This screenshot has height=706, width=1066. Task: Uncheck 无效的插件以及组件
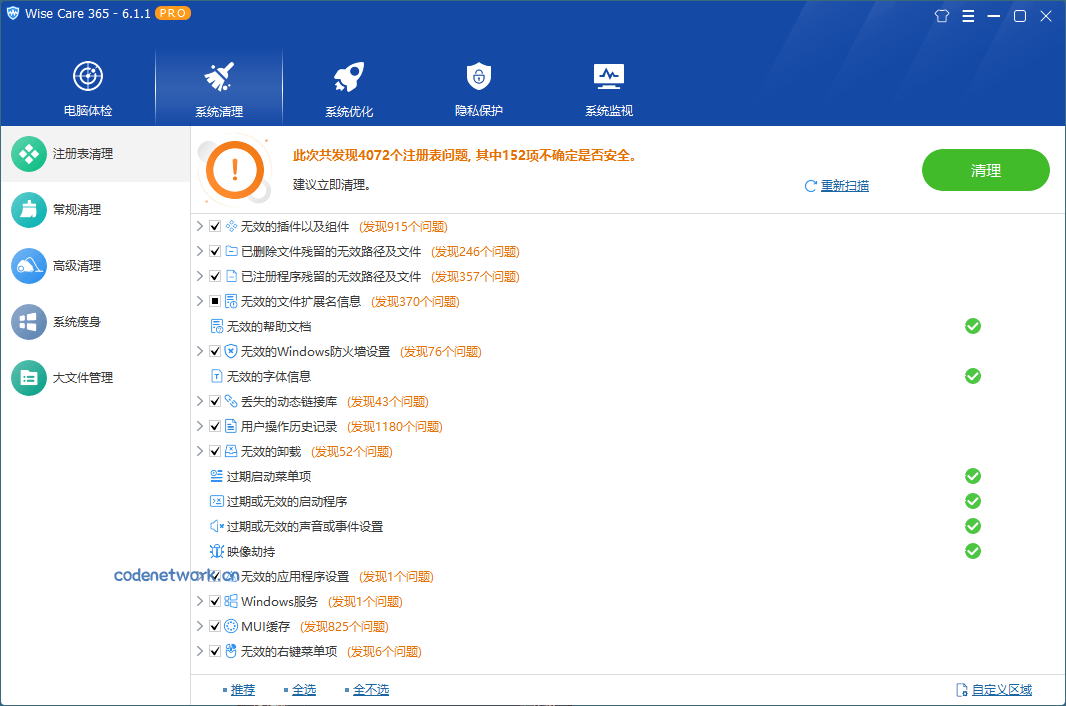[x=214, y=226]
